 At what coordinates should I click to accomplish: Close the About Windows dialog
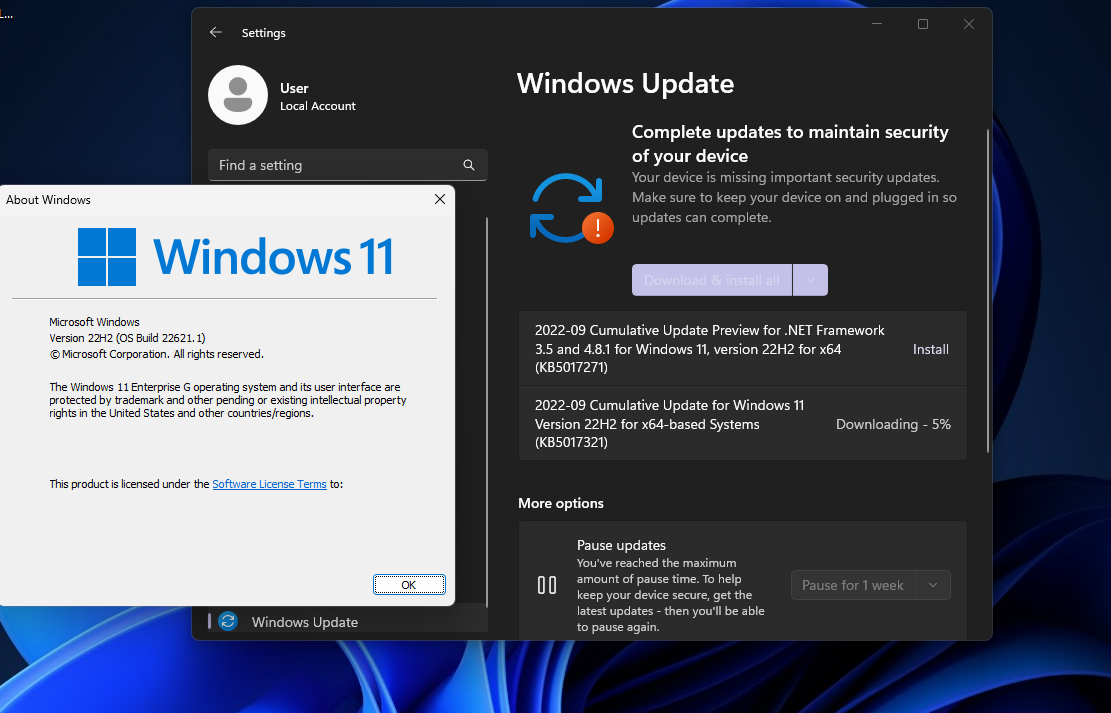tap(440, 199)
